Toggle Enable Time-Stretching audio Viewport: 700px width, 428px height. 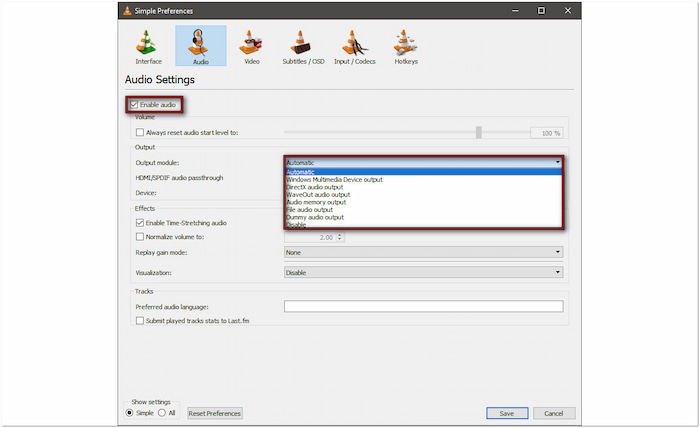pyautogui.click(x=140, y=223)
